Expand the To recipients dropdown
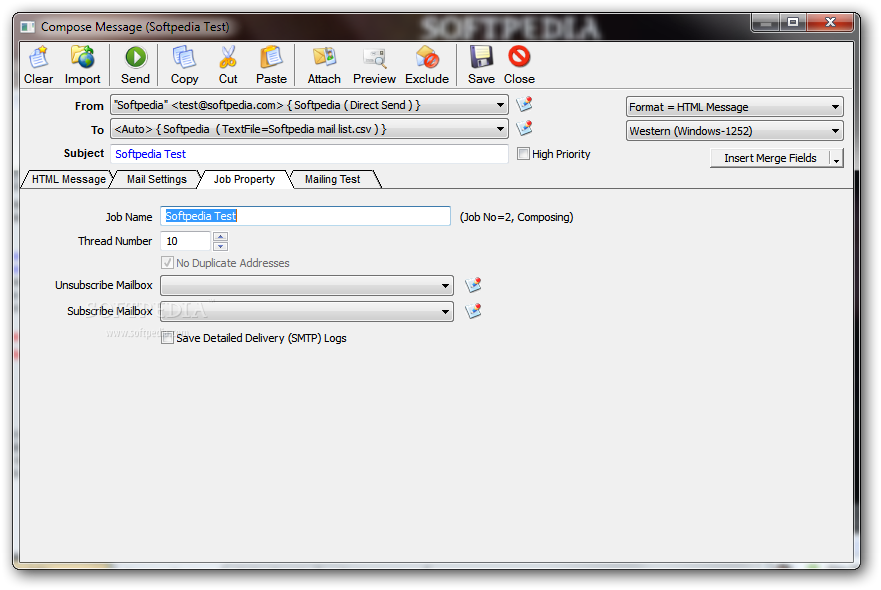This screenshot has height=590, width=881. pos(499,129)
